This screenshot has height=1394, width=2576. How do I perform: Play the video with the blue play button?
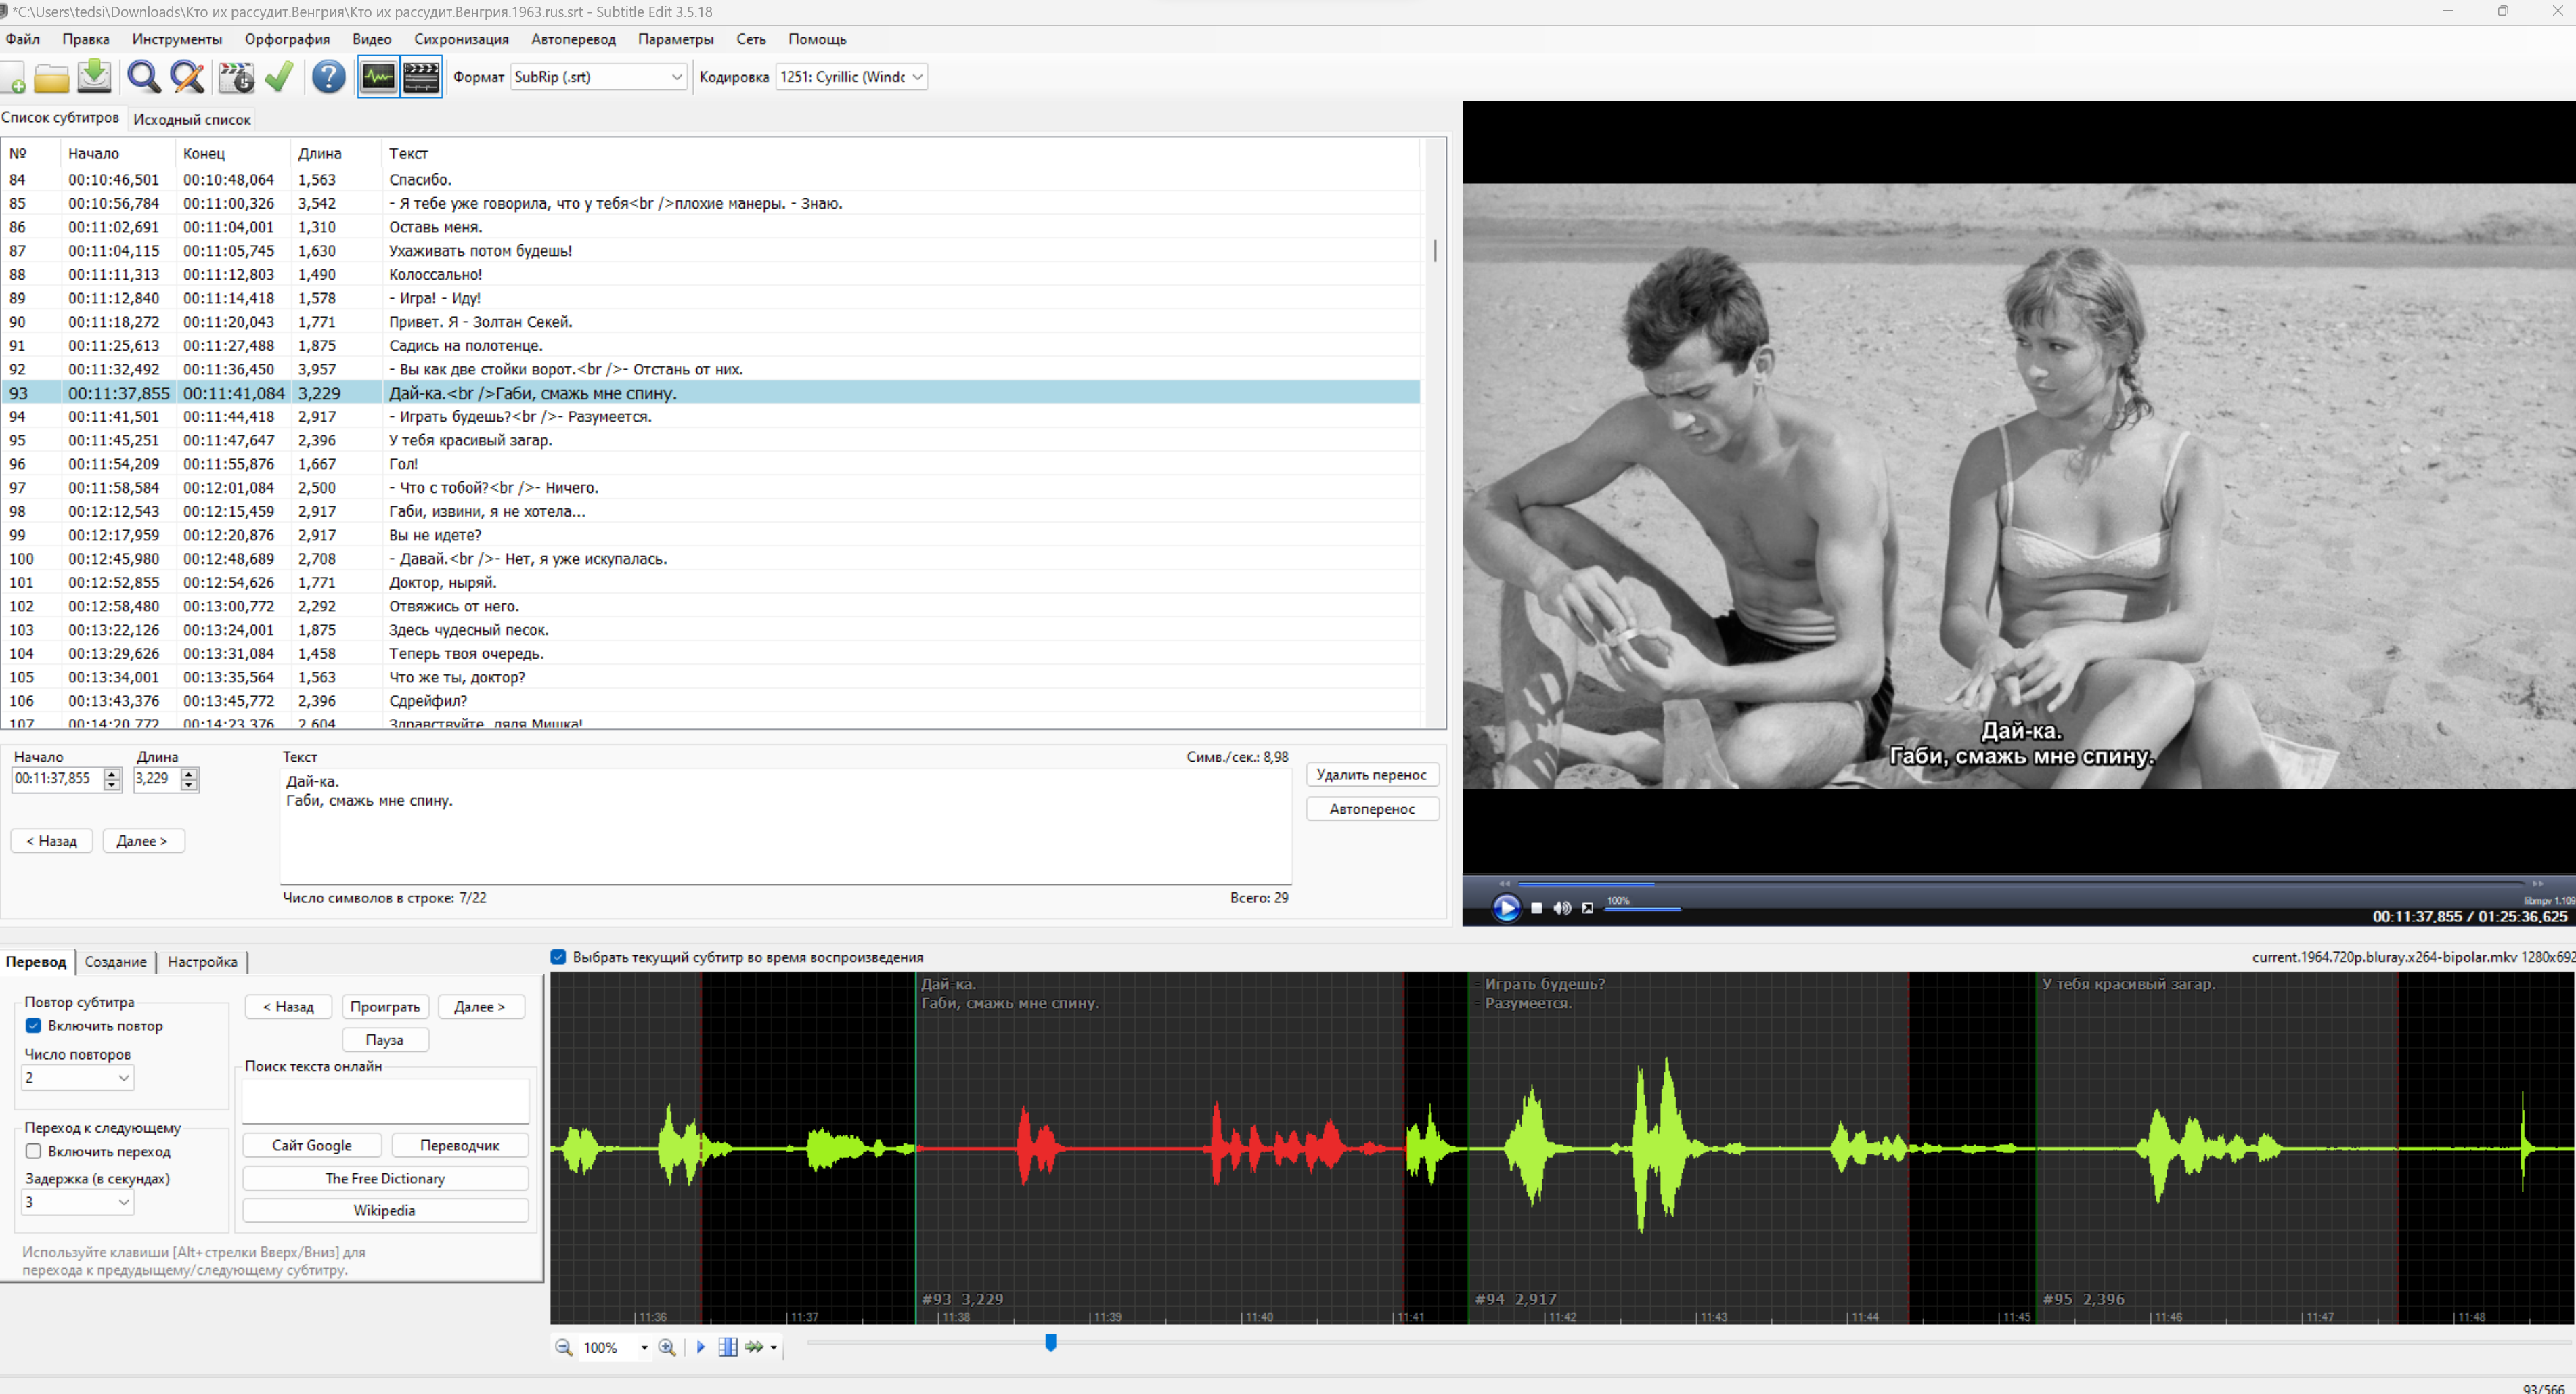(1506, 907)
